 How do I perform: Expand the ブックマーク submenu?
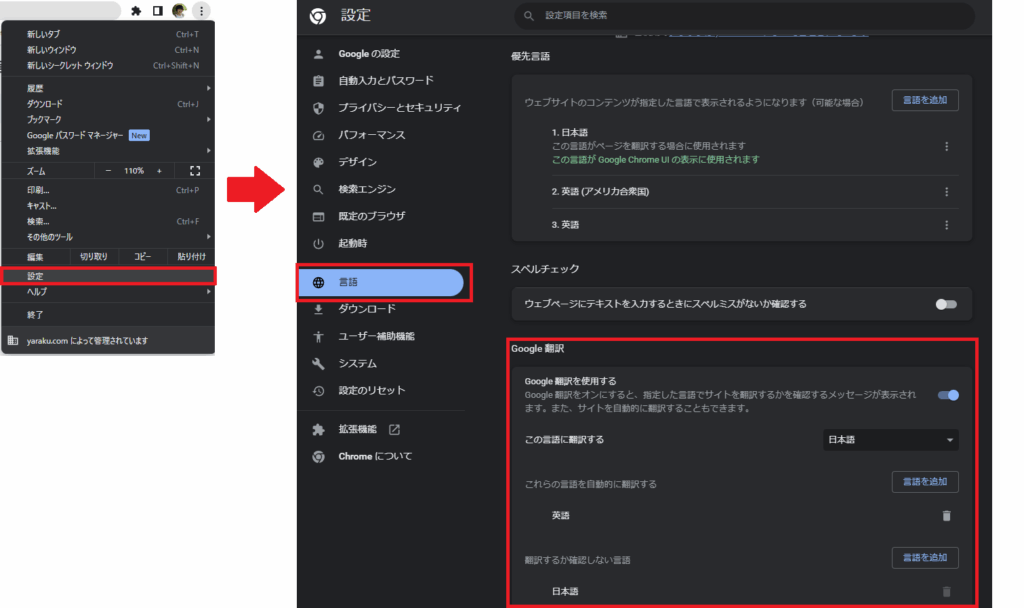[108, 120]
